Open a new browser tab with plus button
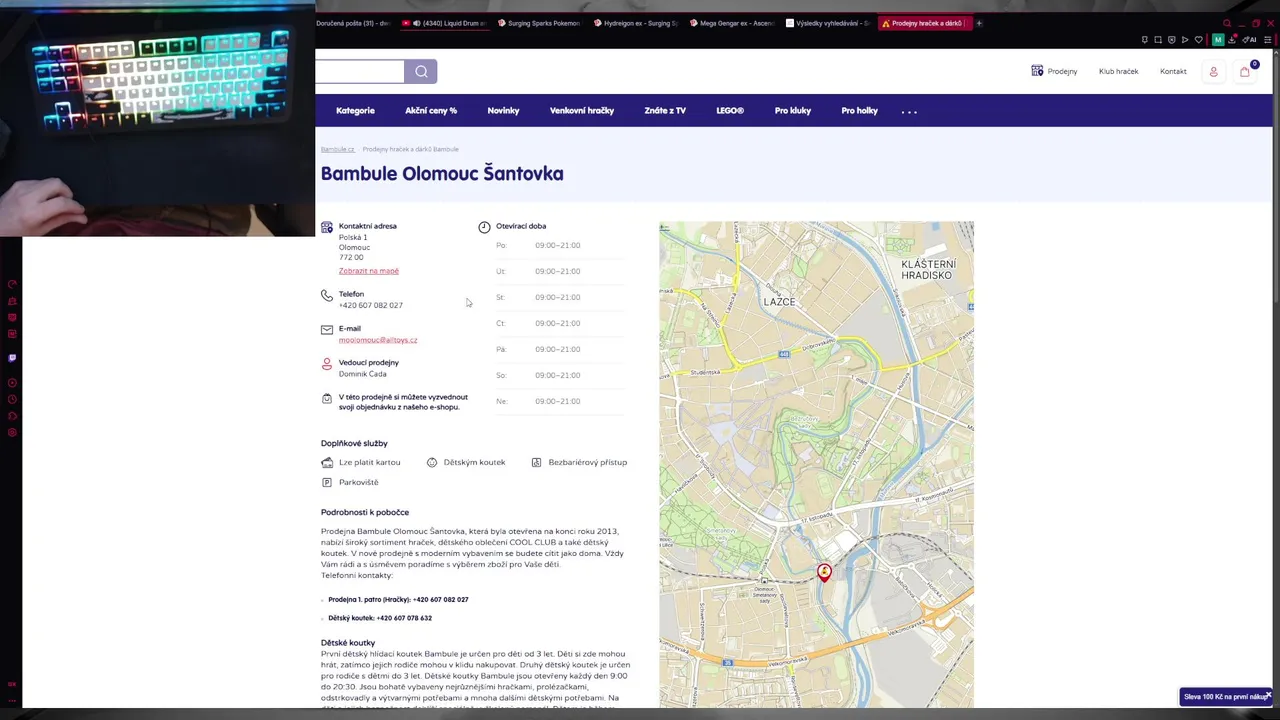Screen dimensions: 1280x720 tap(979, 23)
